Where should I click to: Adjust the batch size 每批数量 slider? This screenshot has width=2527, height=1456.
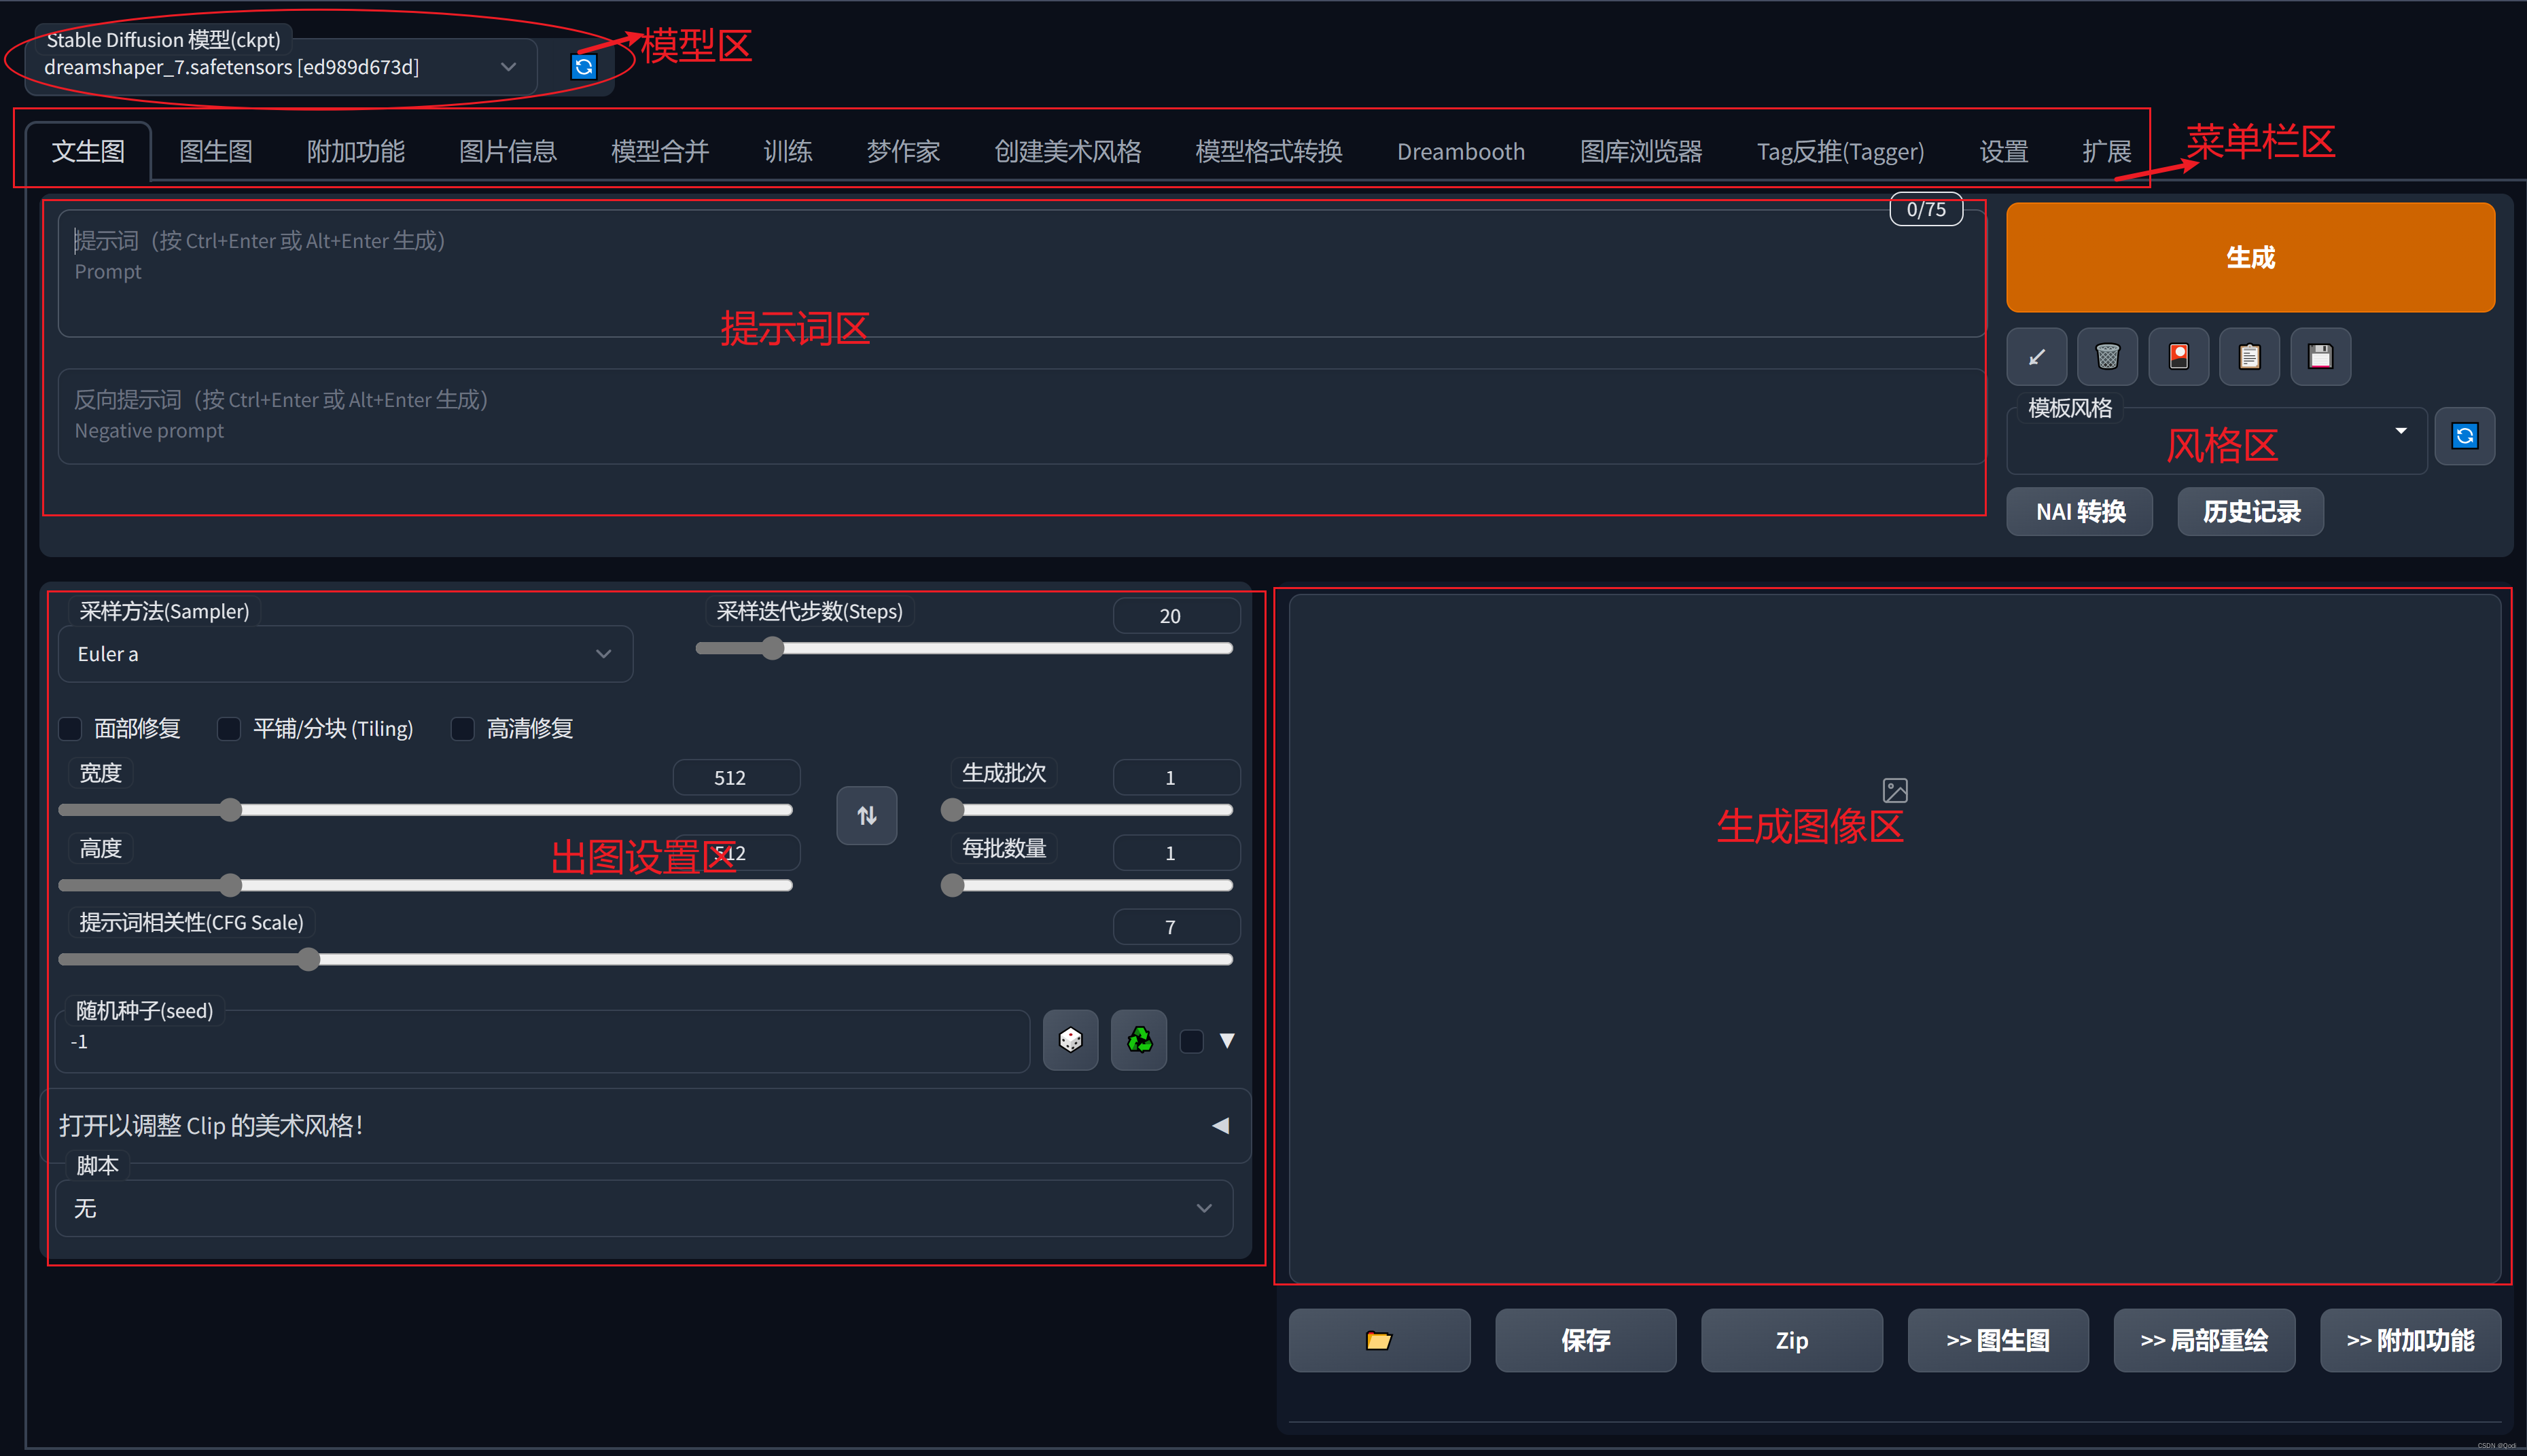pos(1087,885)
